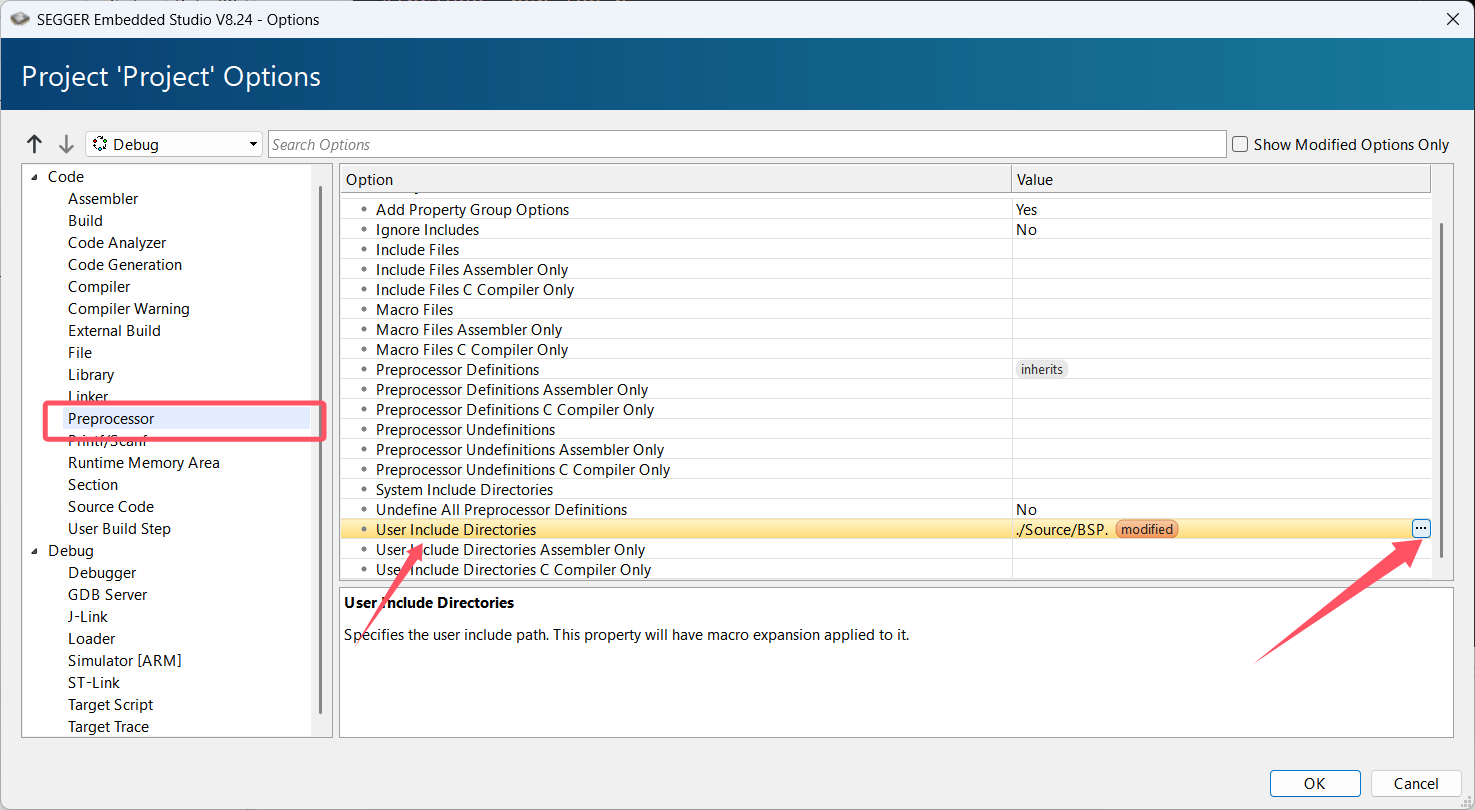1475x810 pixels.
Task: Select Preprocessor Undefinitions C Compiler Only row
Action: pyautogui.click(x=886, y=470)
